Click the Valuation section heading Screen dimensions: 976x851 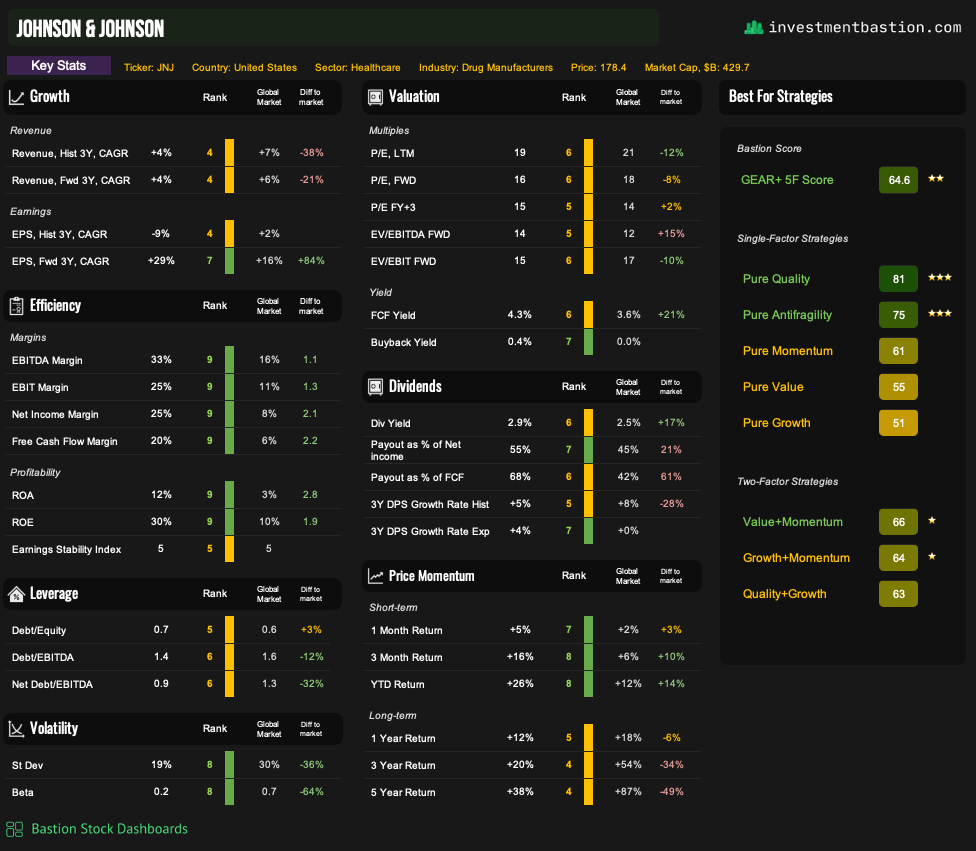(414, 96)
